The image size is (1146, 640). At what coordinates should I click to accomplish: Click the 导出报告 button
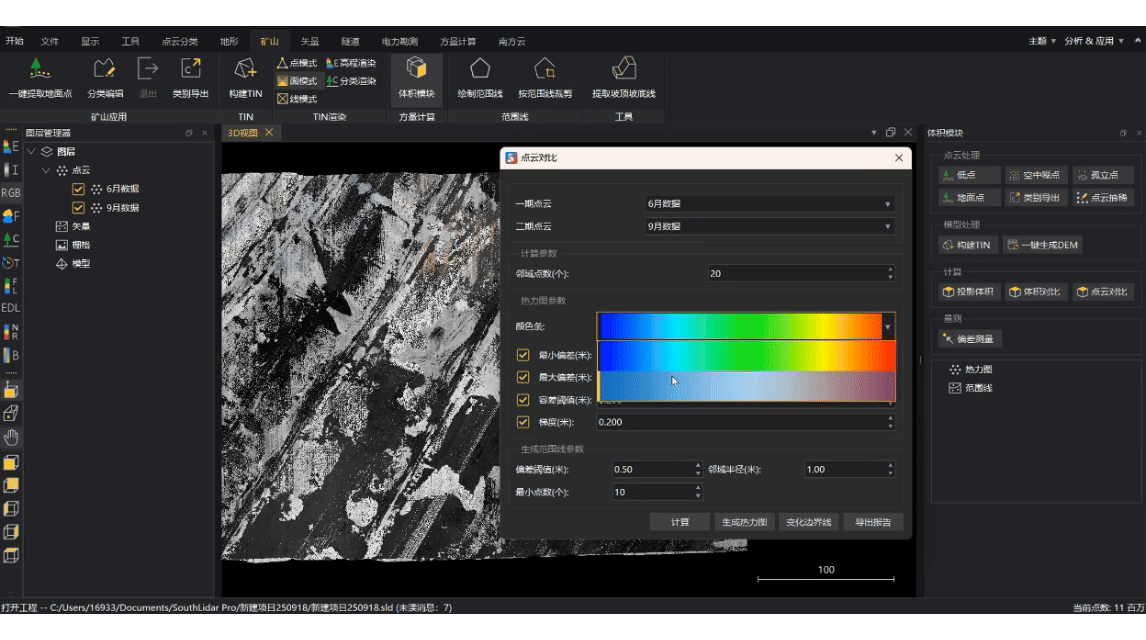[873, 522]
